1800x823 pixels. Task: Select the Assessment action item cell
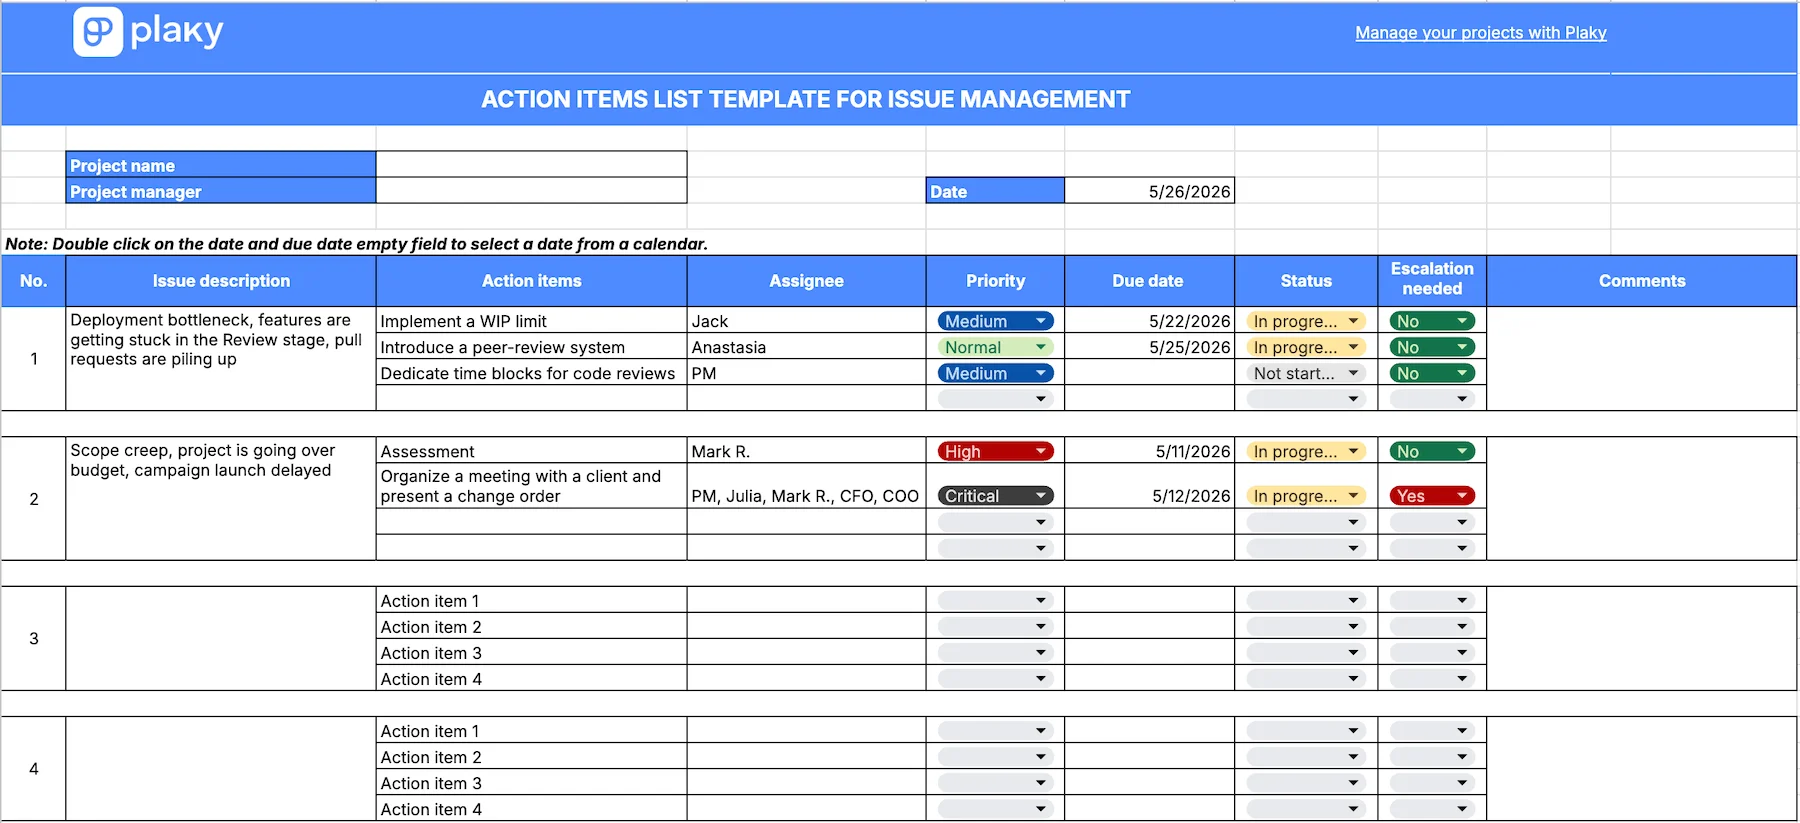[x=531, y=451]
